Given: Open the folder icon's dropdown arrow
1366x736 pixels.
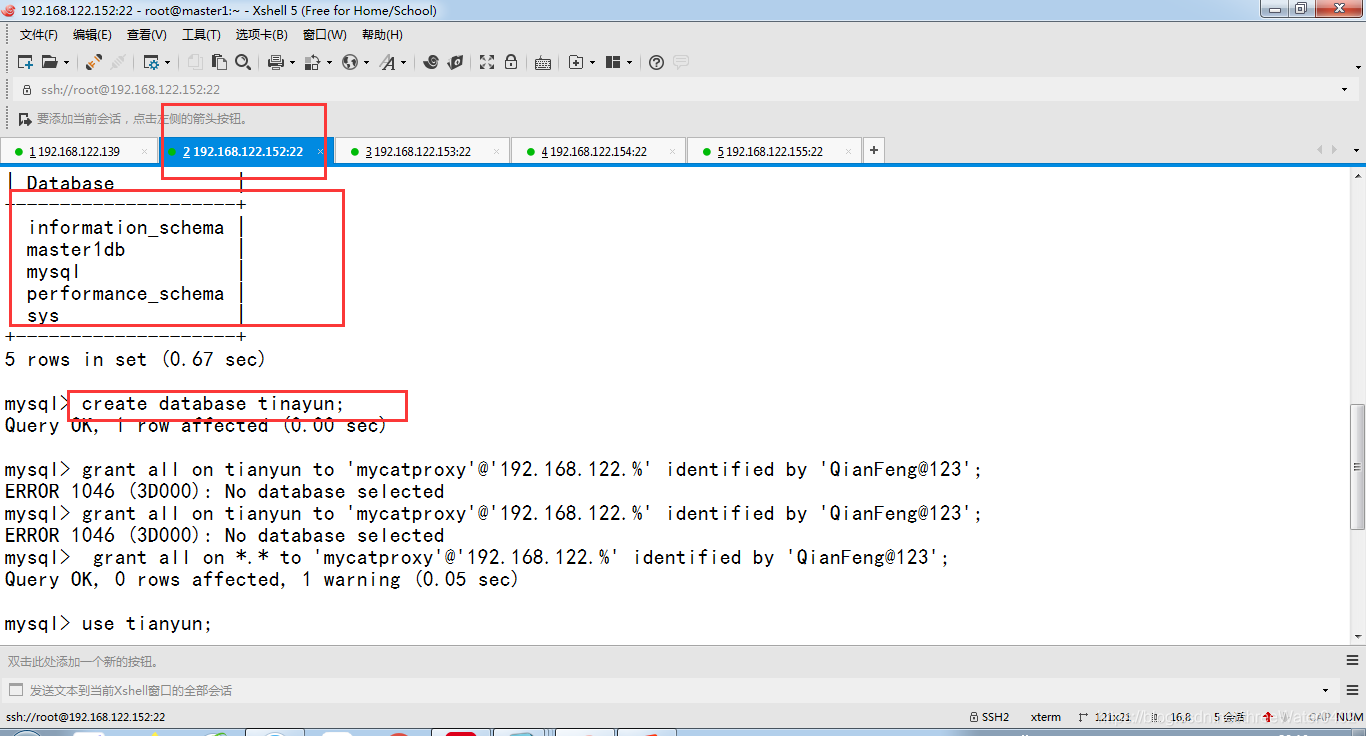Looking at the screenshot, I should [x=65, y=62].
